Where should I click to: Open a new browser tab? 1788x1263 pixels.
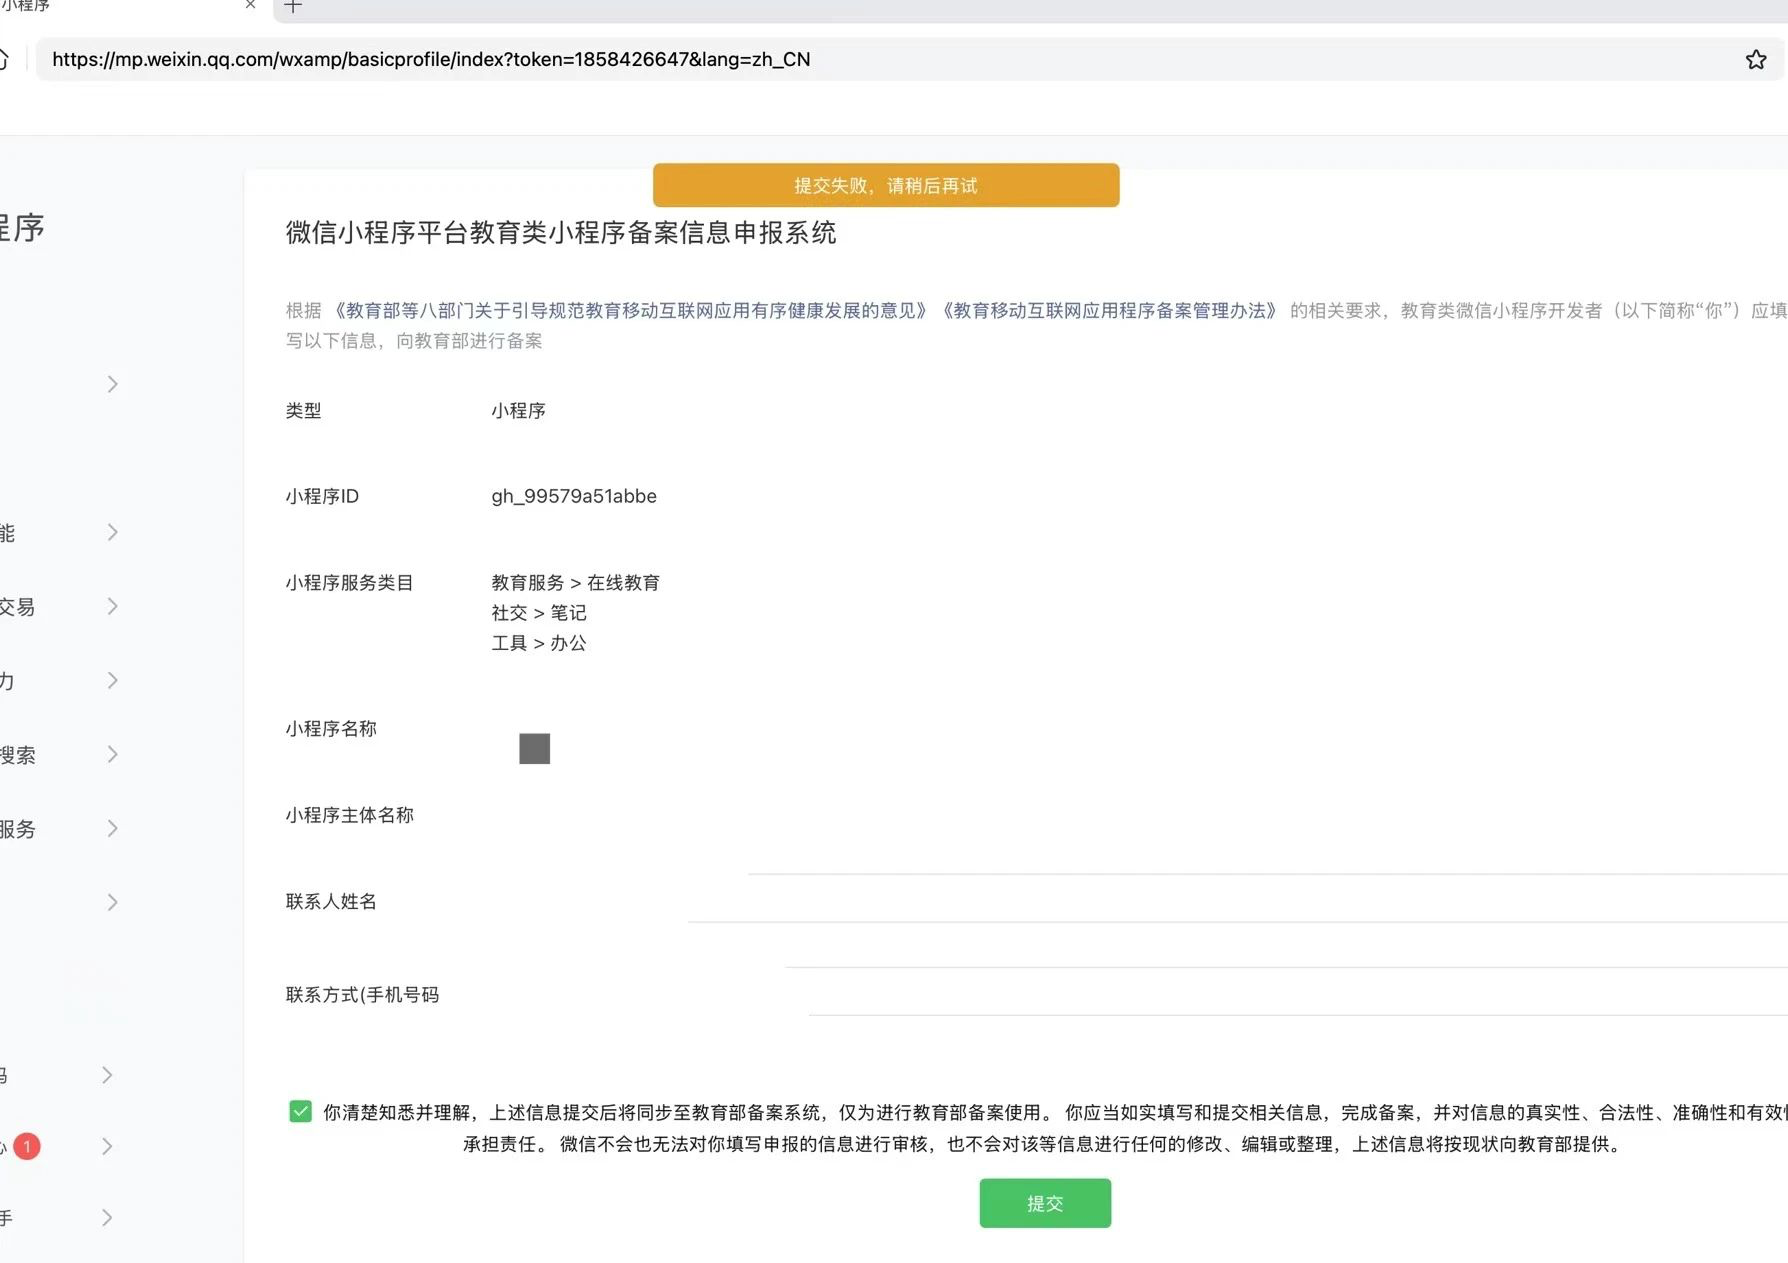click(293, 6)
